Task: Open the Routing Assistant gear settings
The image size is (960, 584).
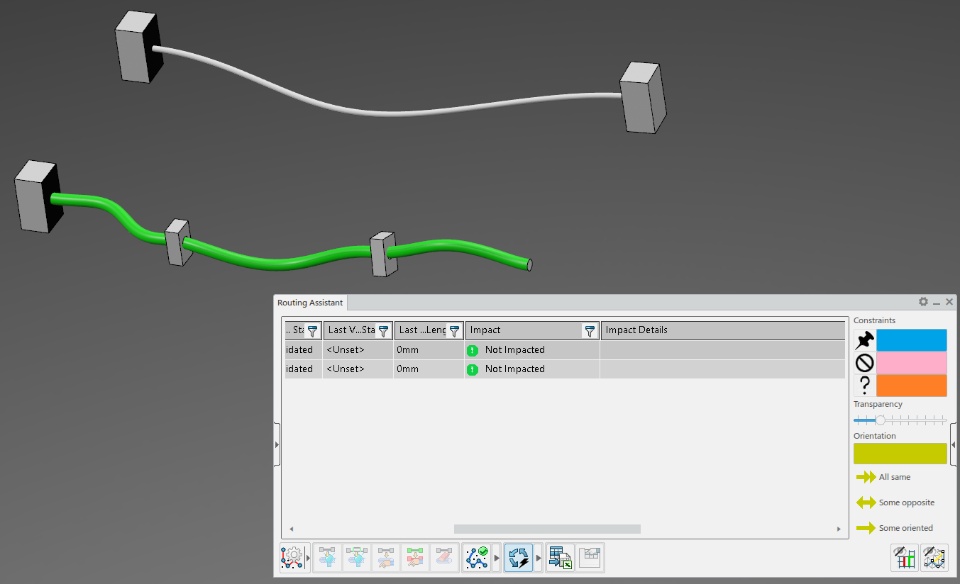Action: point(923,302)
